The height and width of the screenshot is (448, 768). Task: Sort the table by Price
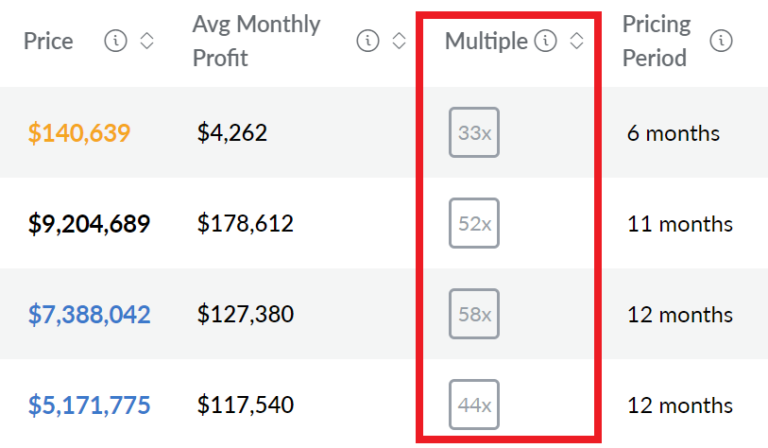(x=146, y=41)
